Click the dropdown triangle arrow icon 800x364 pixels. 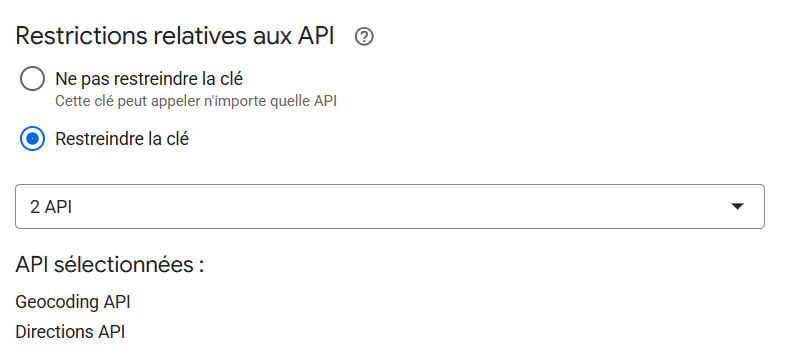pos(737,206)
